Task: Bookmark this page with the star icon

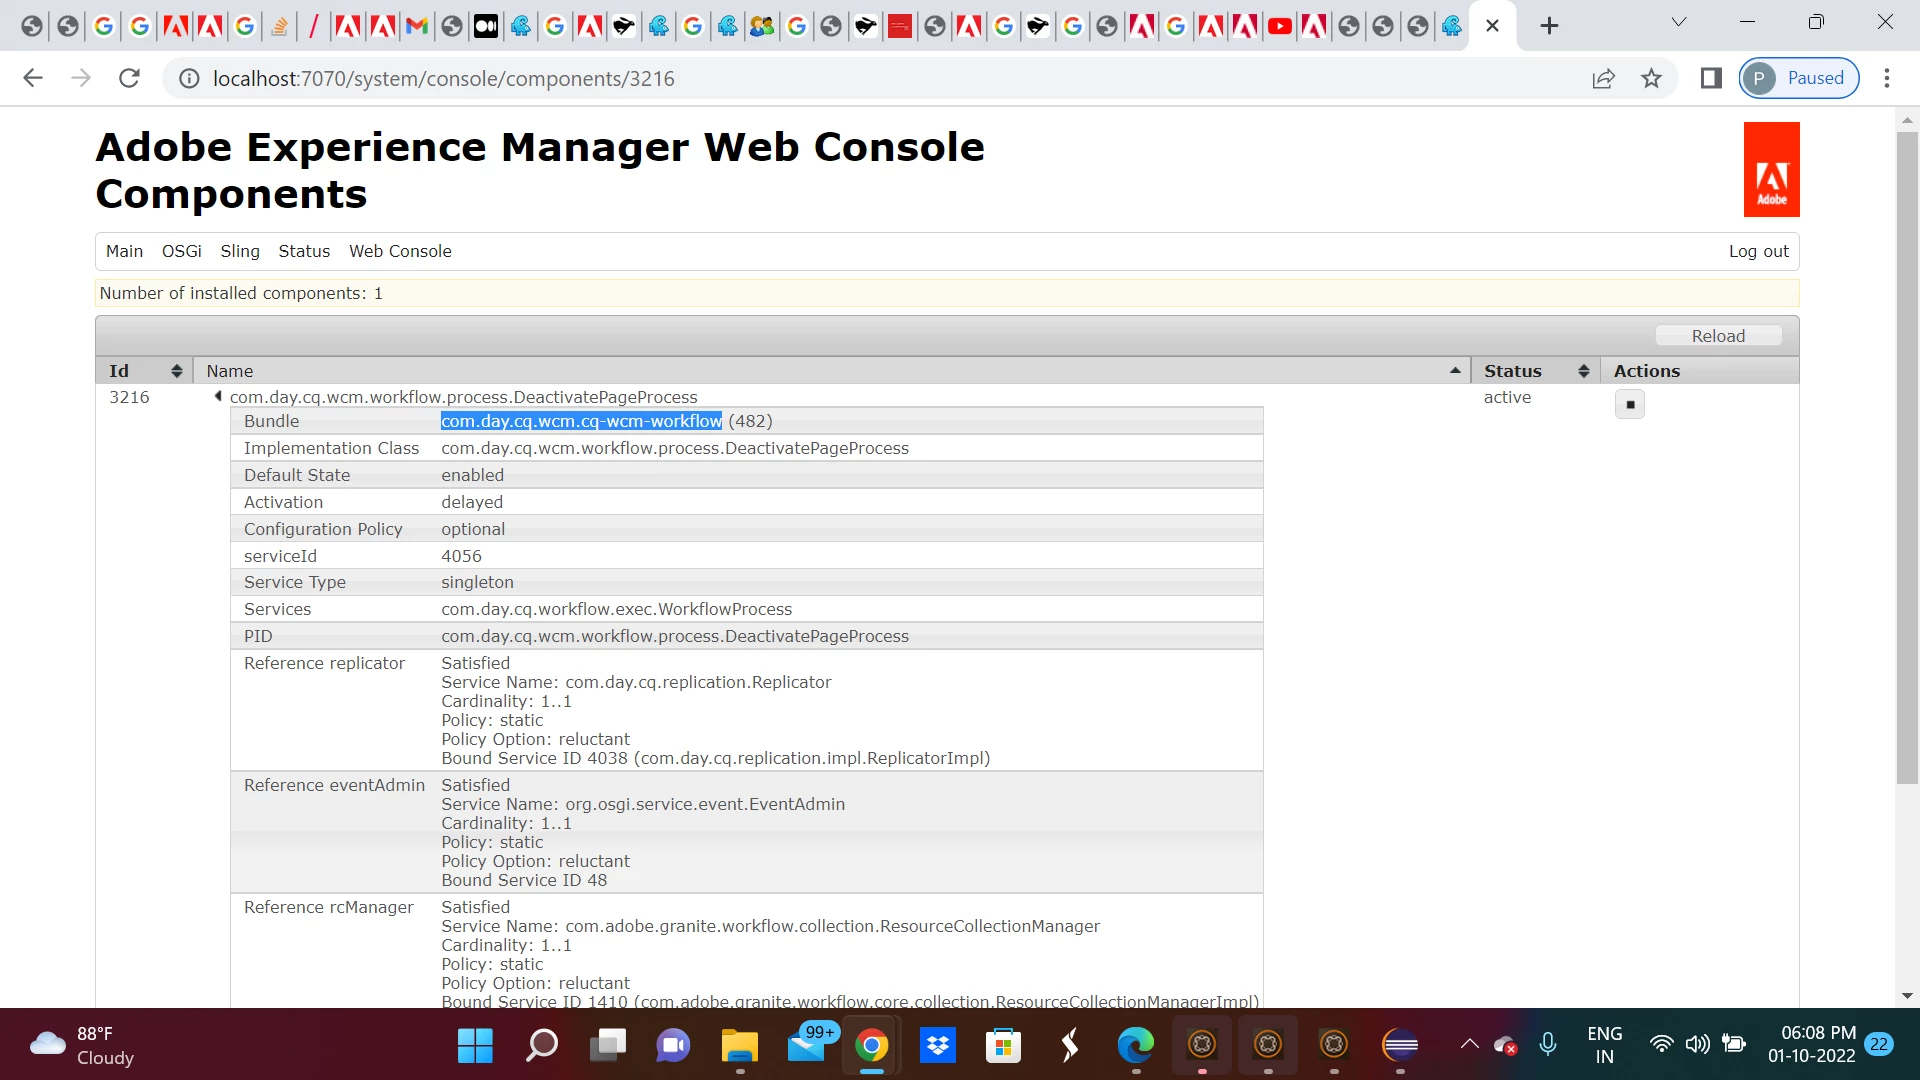Action: click(1651, 78)
